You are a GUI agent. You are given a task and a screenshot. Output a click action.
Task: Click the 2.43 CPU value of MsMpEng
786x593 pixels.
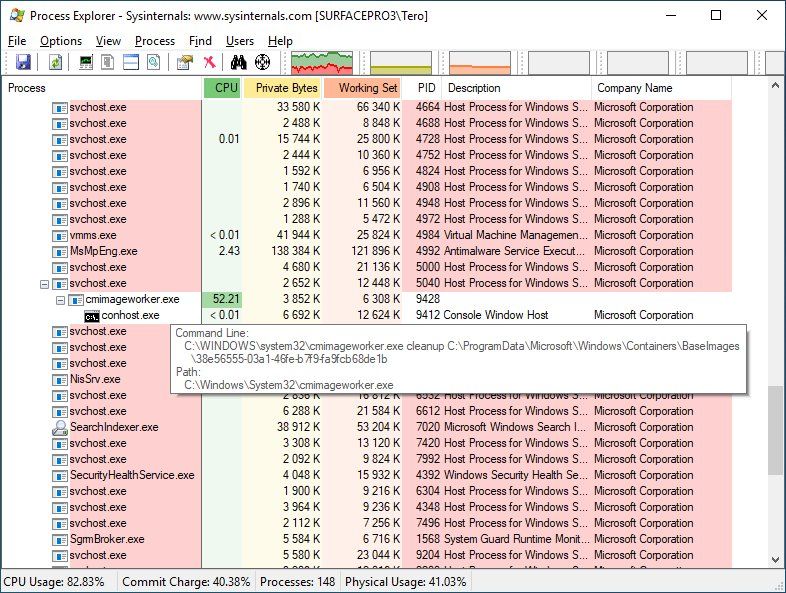pyautogui.click(x=230, y=251)
